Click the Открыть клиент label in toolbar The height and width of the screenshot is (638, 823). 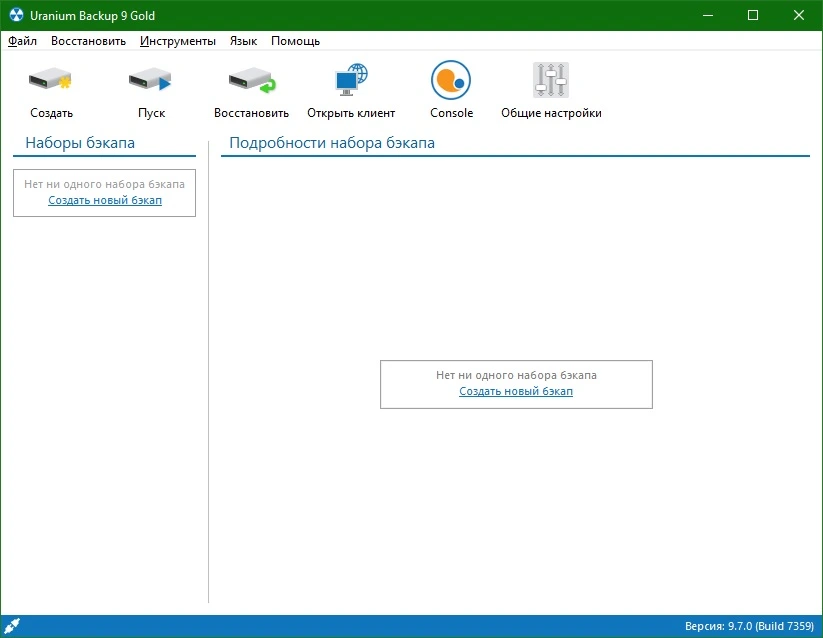(x=351, y=113)
